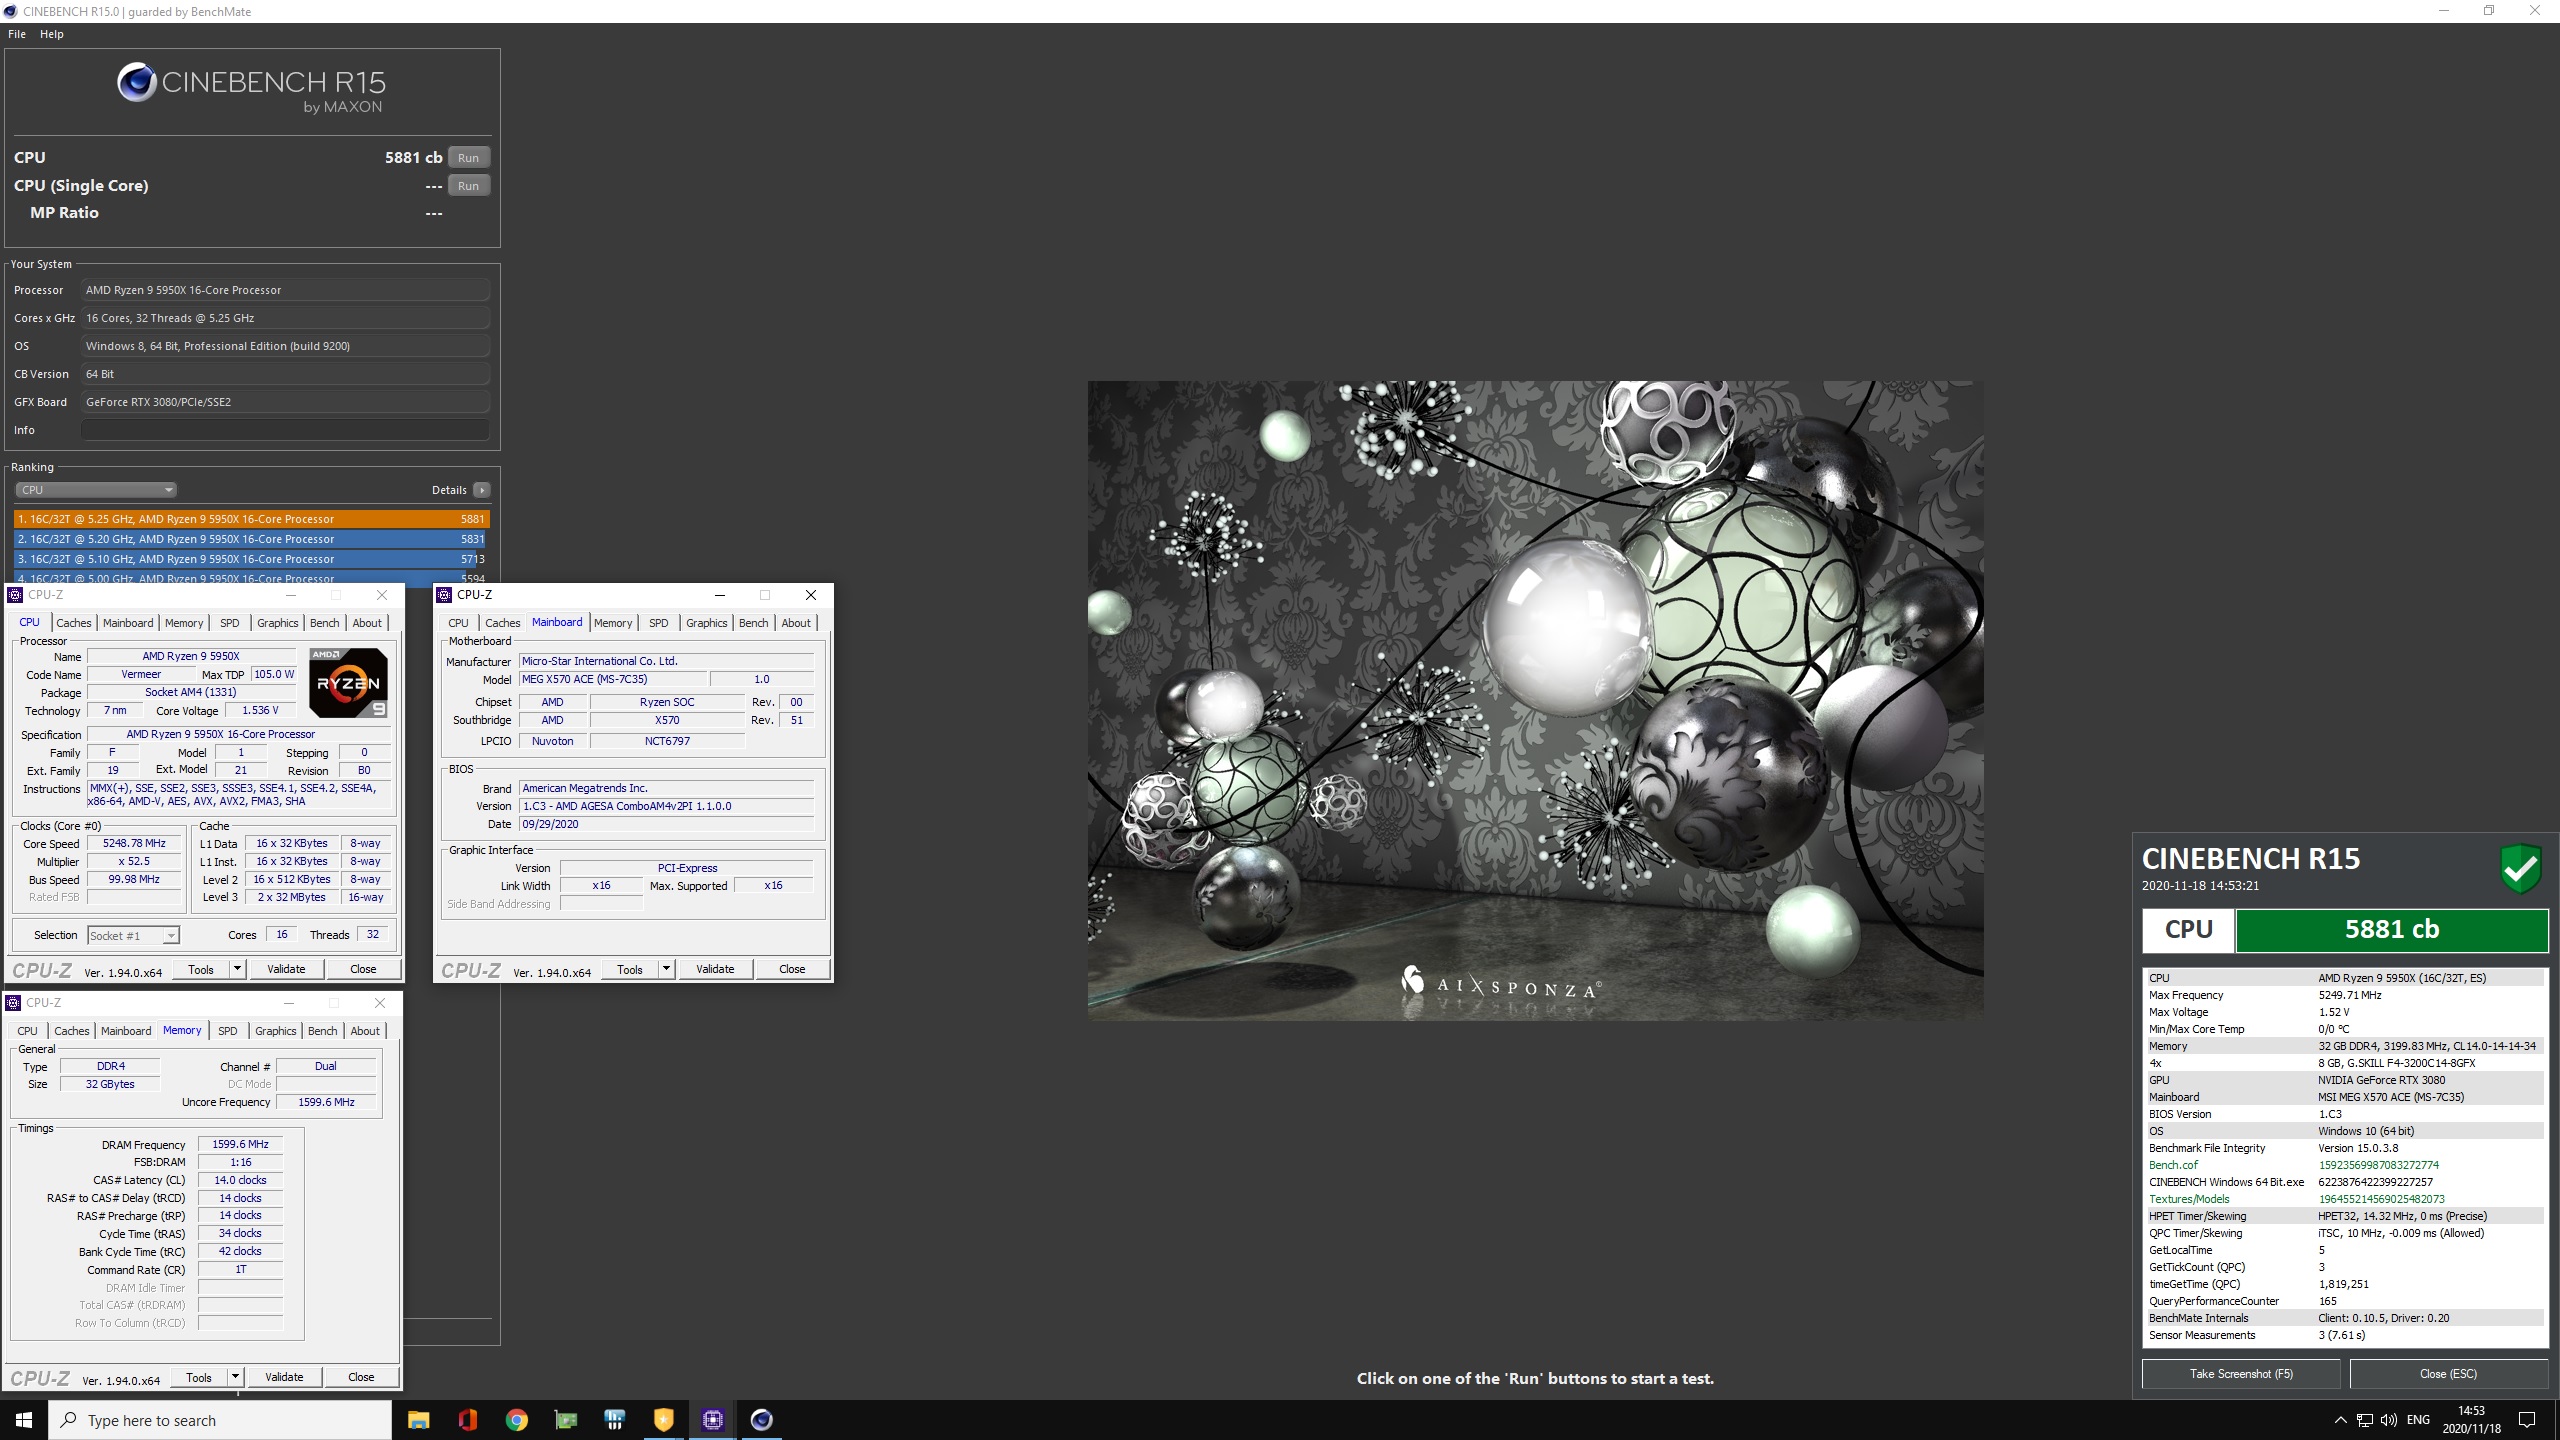Switch to SPD tab in CPU-Z Mainboard window
The height and width of the screenshot is (1440, 2560).
pos(658,623)
